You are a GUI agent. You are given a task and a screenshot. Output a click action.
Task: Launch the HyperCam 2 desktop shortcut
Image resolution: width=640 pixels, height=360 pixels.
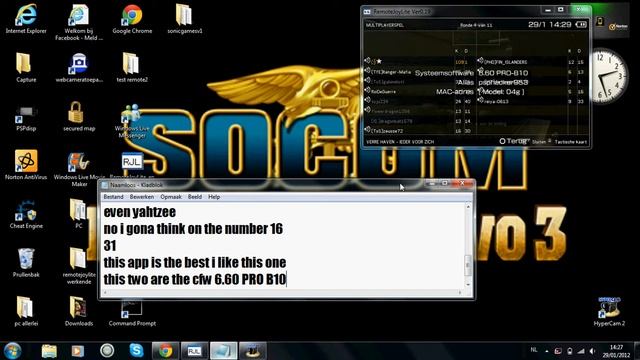click(x=609, y=311)
